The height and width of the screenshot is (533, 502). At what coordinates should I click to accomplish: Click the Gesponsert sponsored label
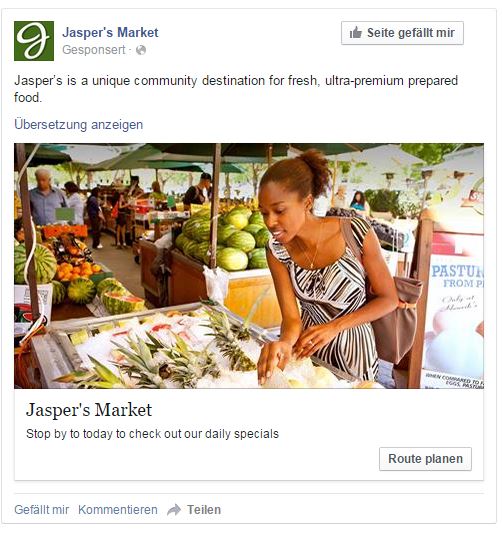pos(94,50)
